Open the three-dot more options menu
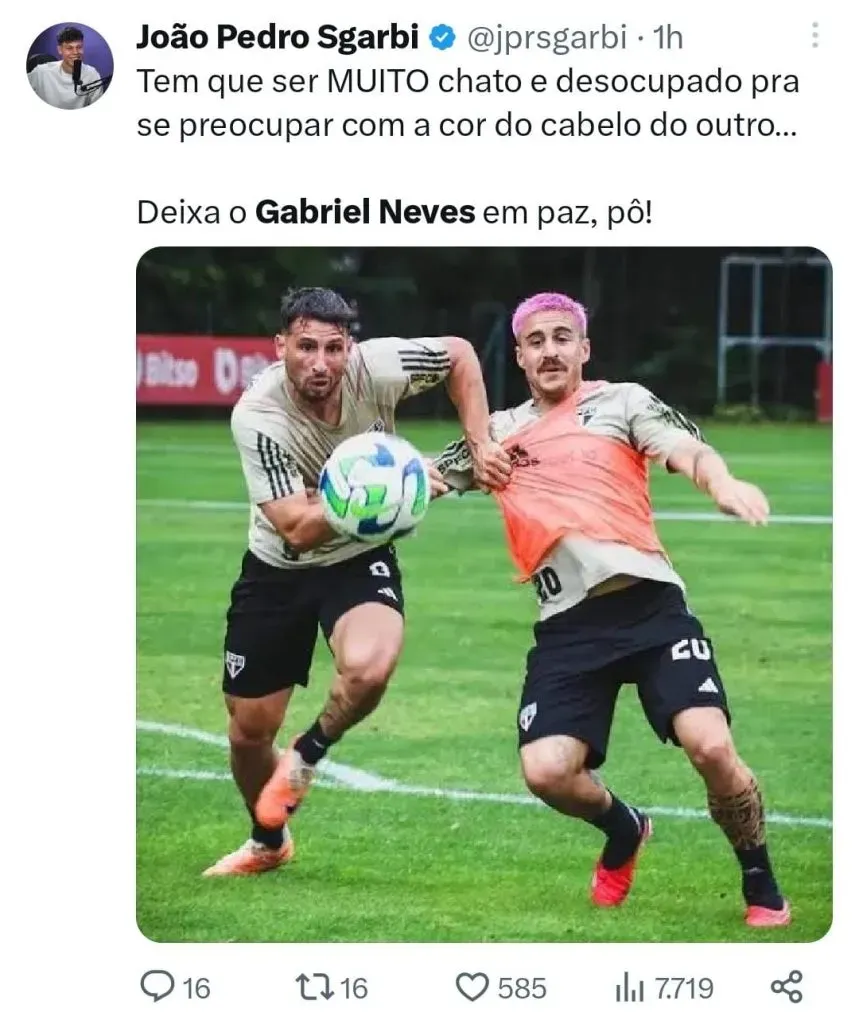Screen dimensions: 859x1024 click(815, 35)
